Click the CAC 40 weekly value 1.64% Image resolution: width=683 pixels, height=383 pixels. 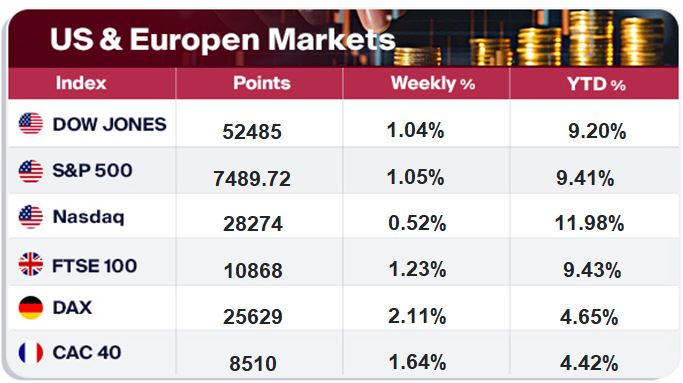pyautogui.click(x=417, y=362)
